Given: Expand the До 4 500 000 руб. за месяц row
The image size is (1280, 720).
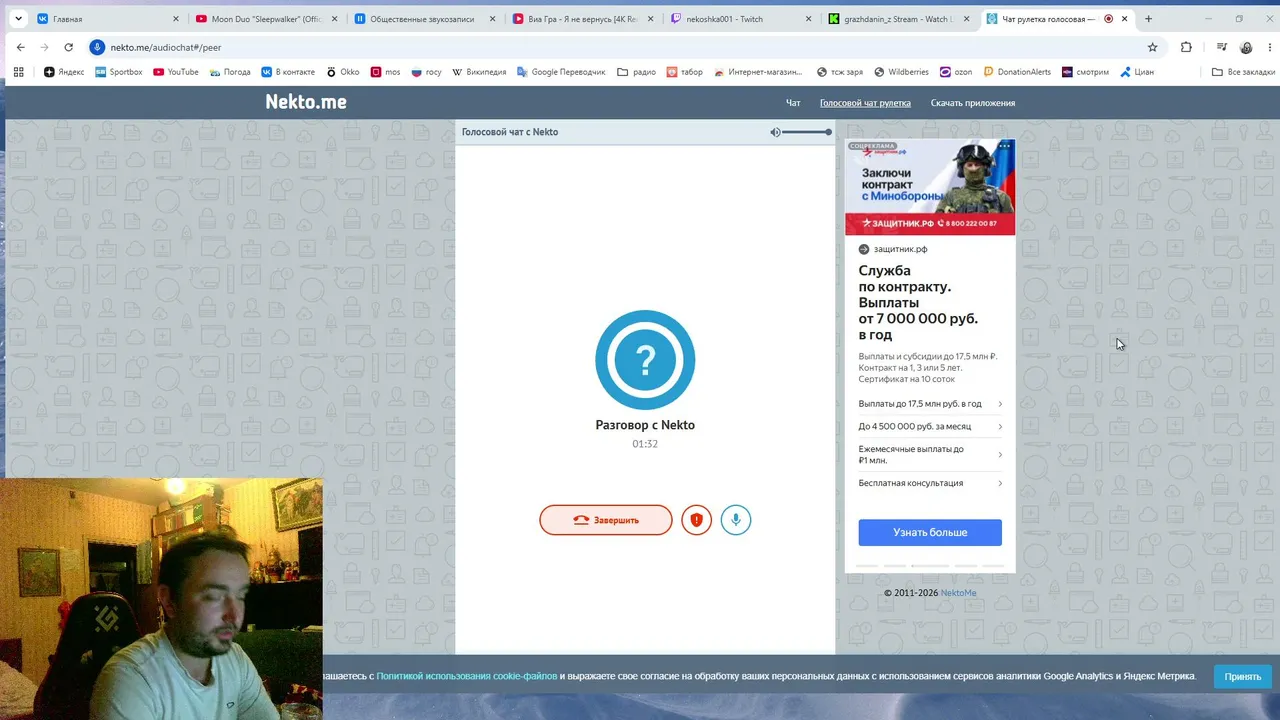Looking at the screenshot, I should [930, 427].
